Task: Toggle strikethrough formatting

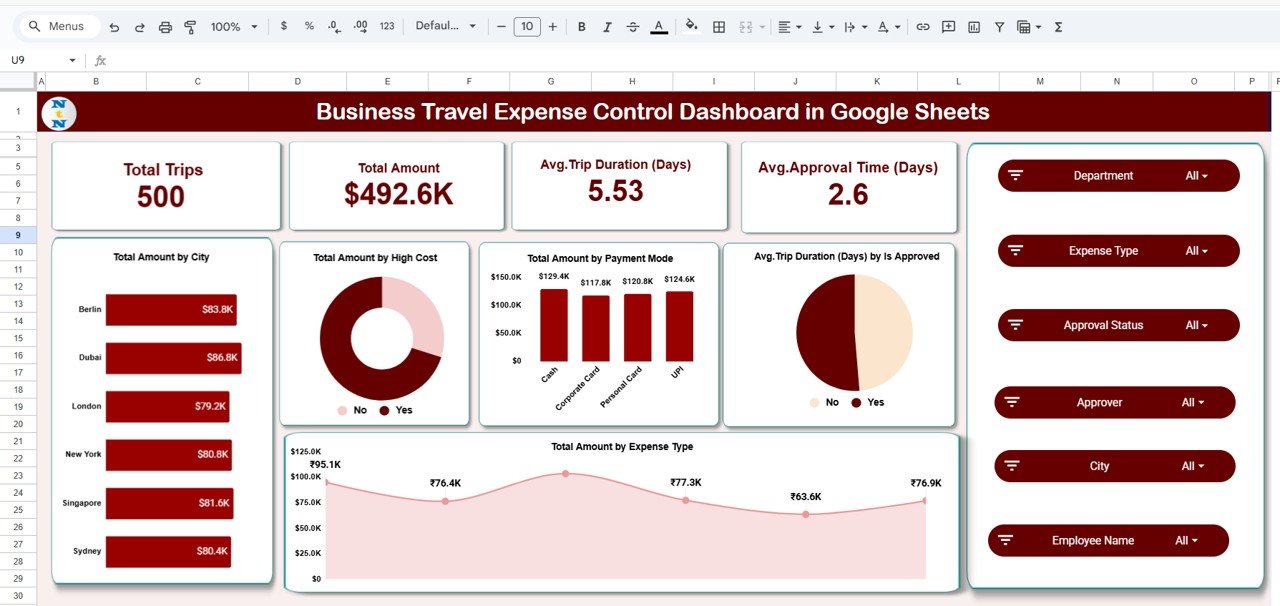Action: click(x=632, y=27)
